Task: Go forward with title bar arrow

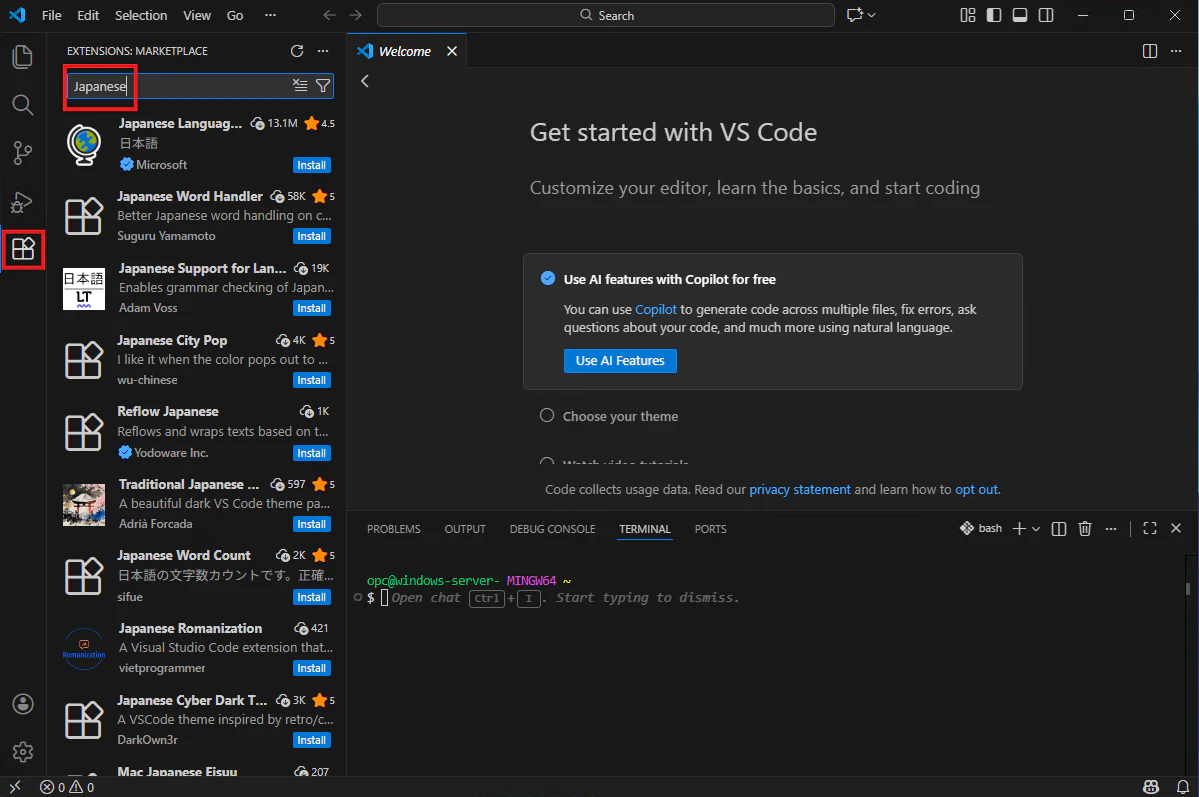Action: pyautogui.click(x=356, y=15)
